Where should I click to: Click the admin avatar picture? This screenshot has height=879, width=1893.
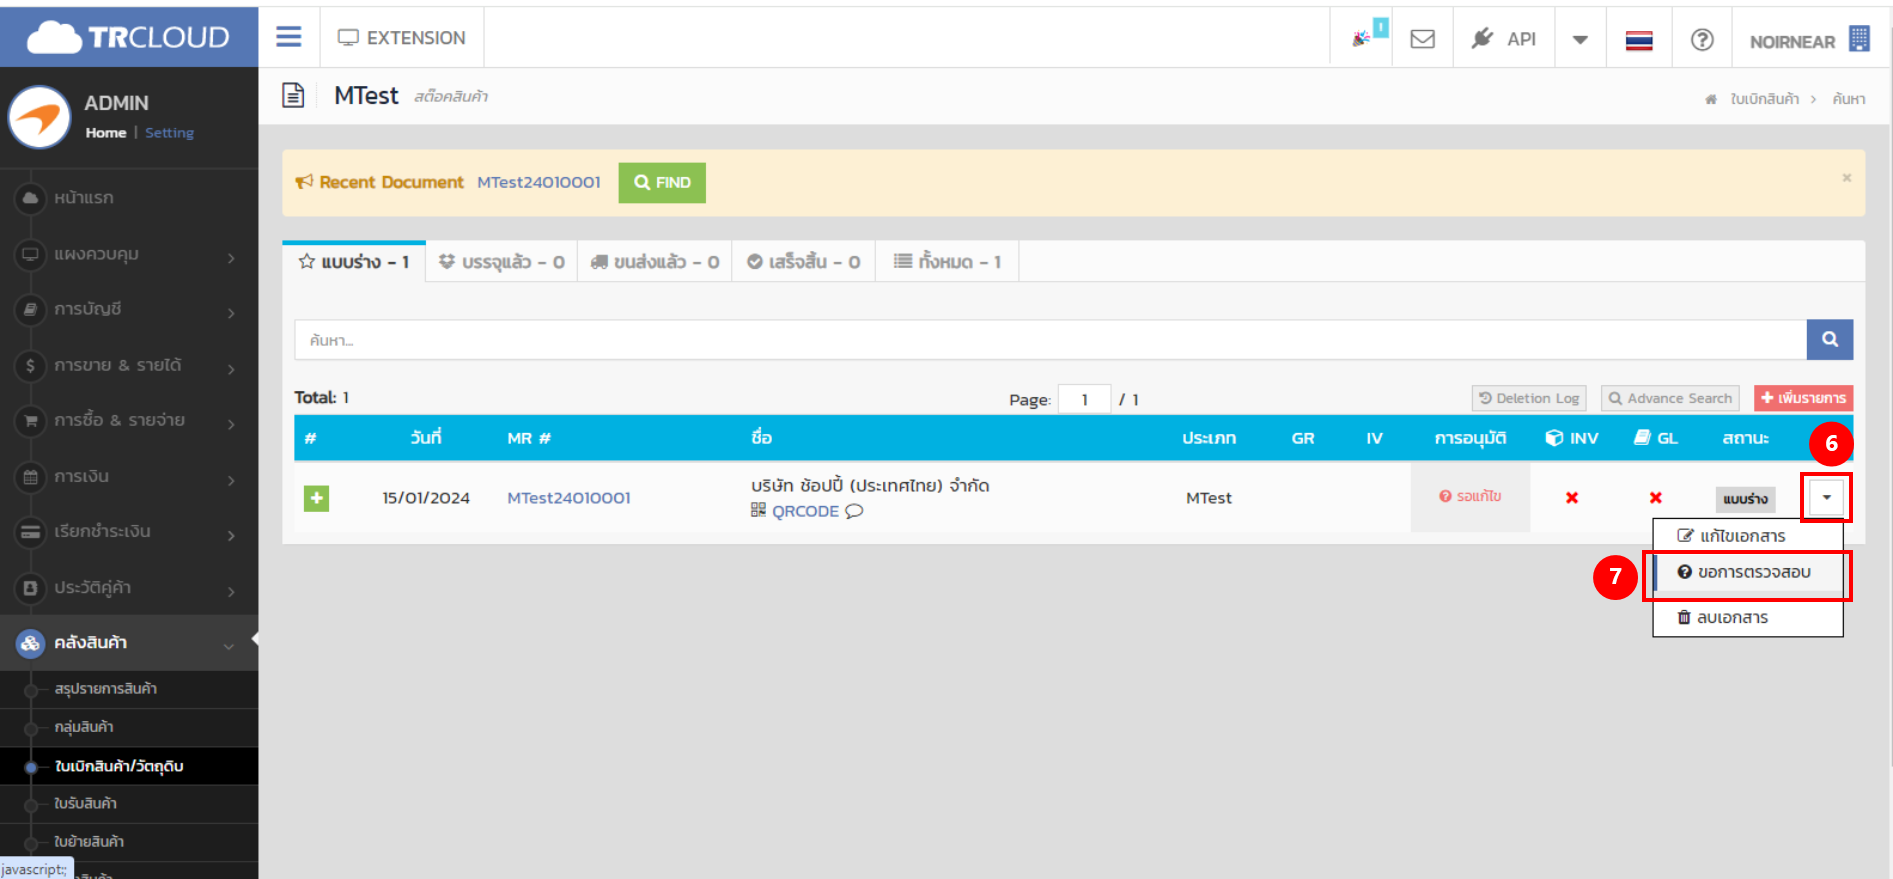[40, 117]
